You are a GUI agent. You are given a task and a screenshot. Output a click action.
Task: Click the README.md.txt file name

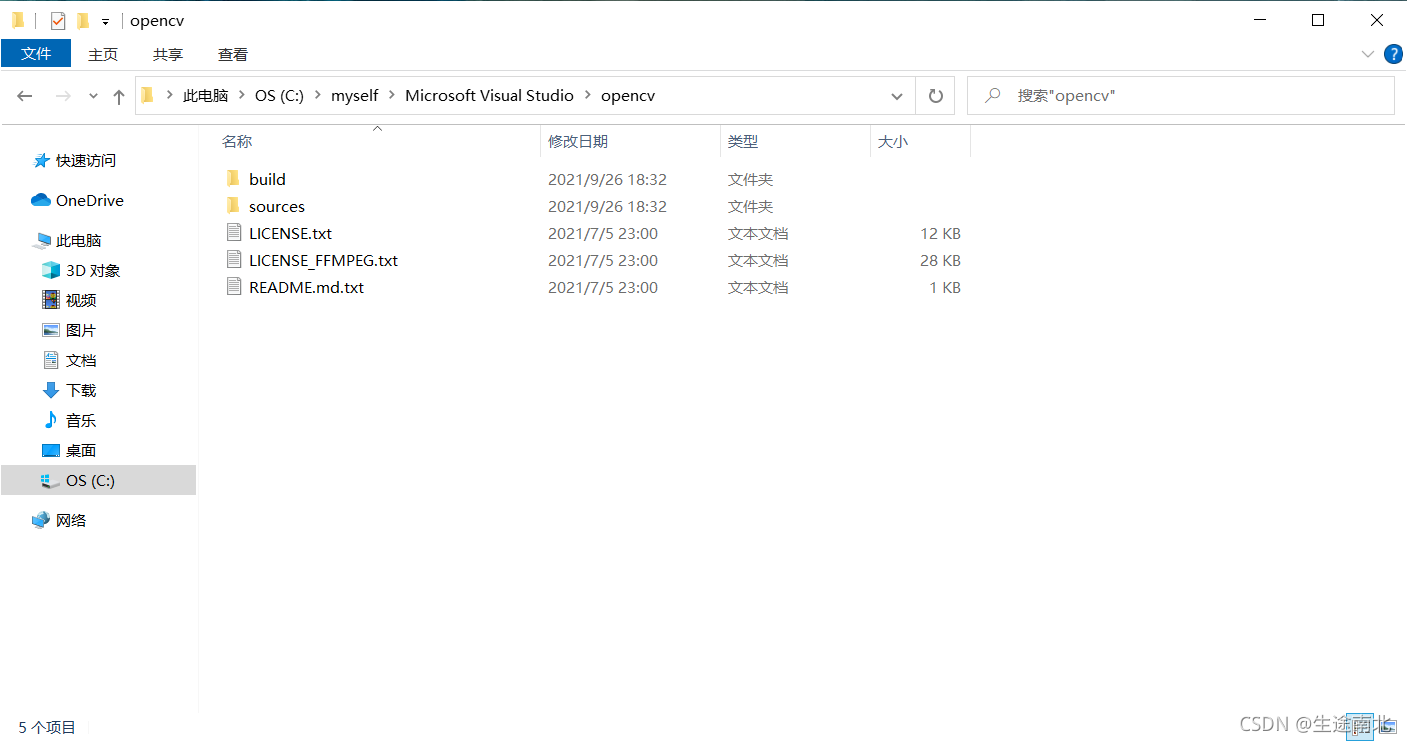click(306, 287)
